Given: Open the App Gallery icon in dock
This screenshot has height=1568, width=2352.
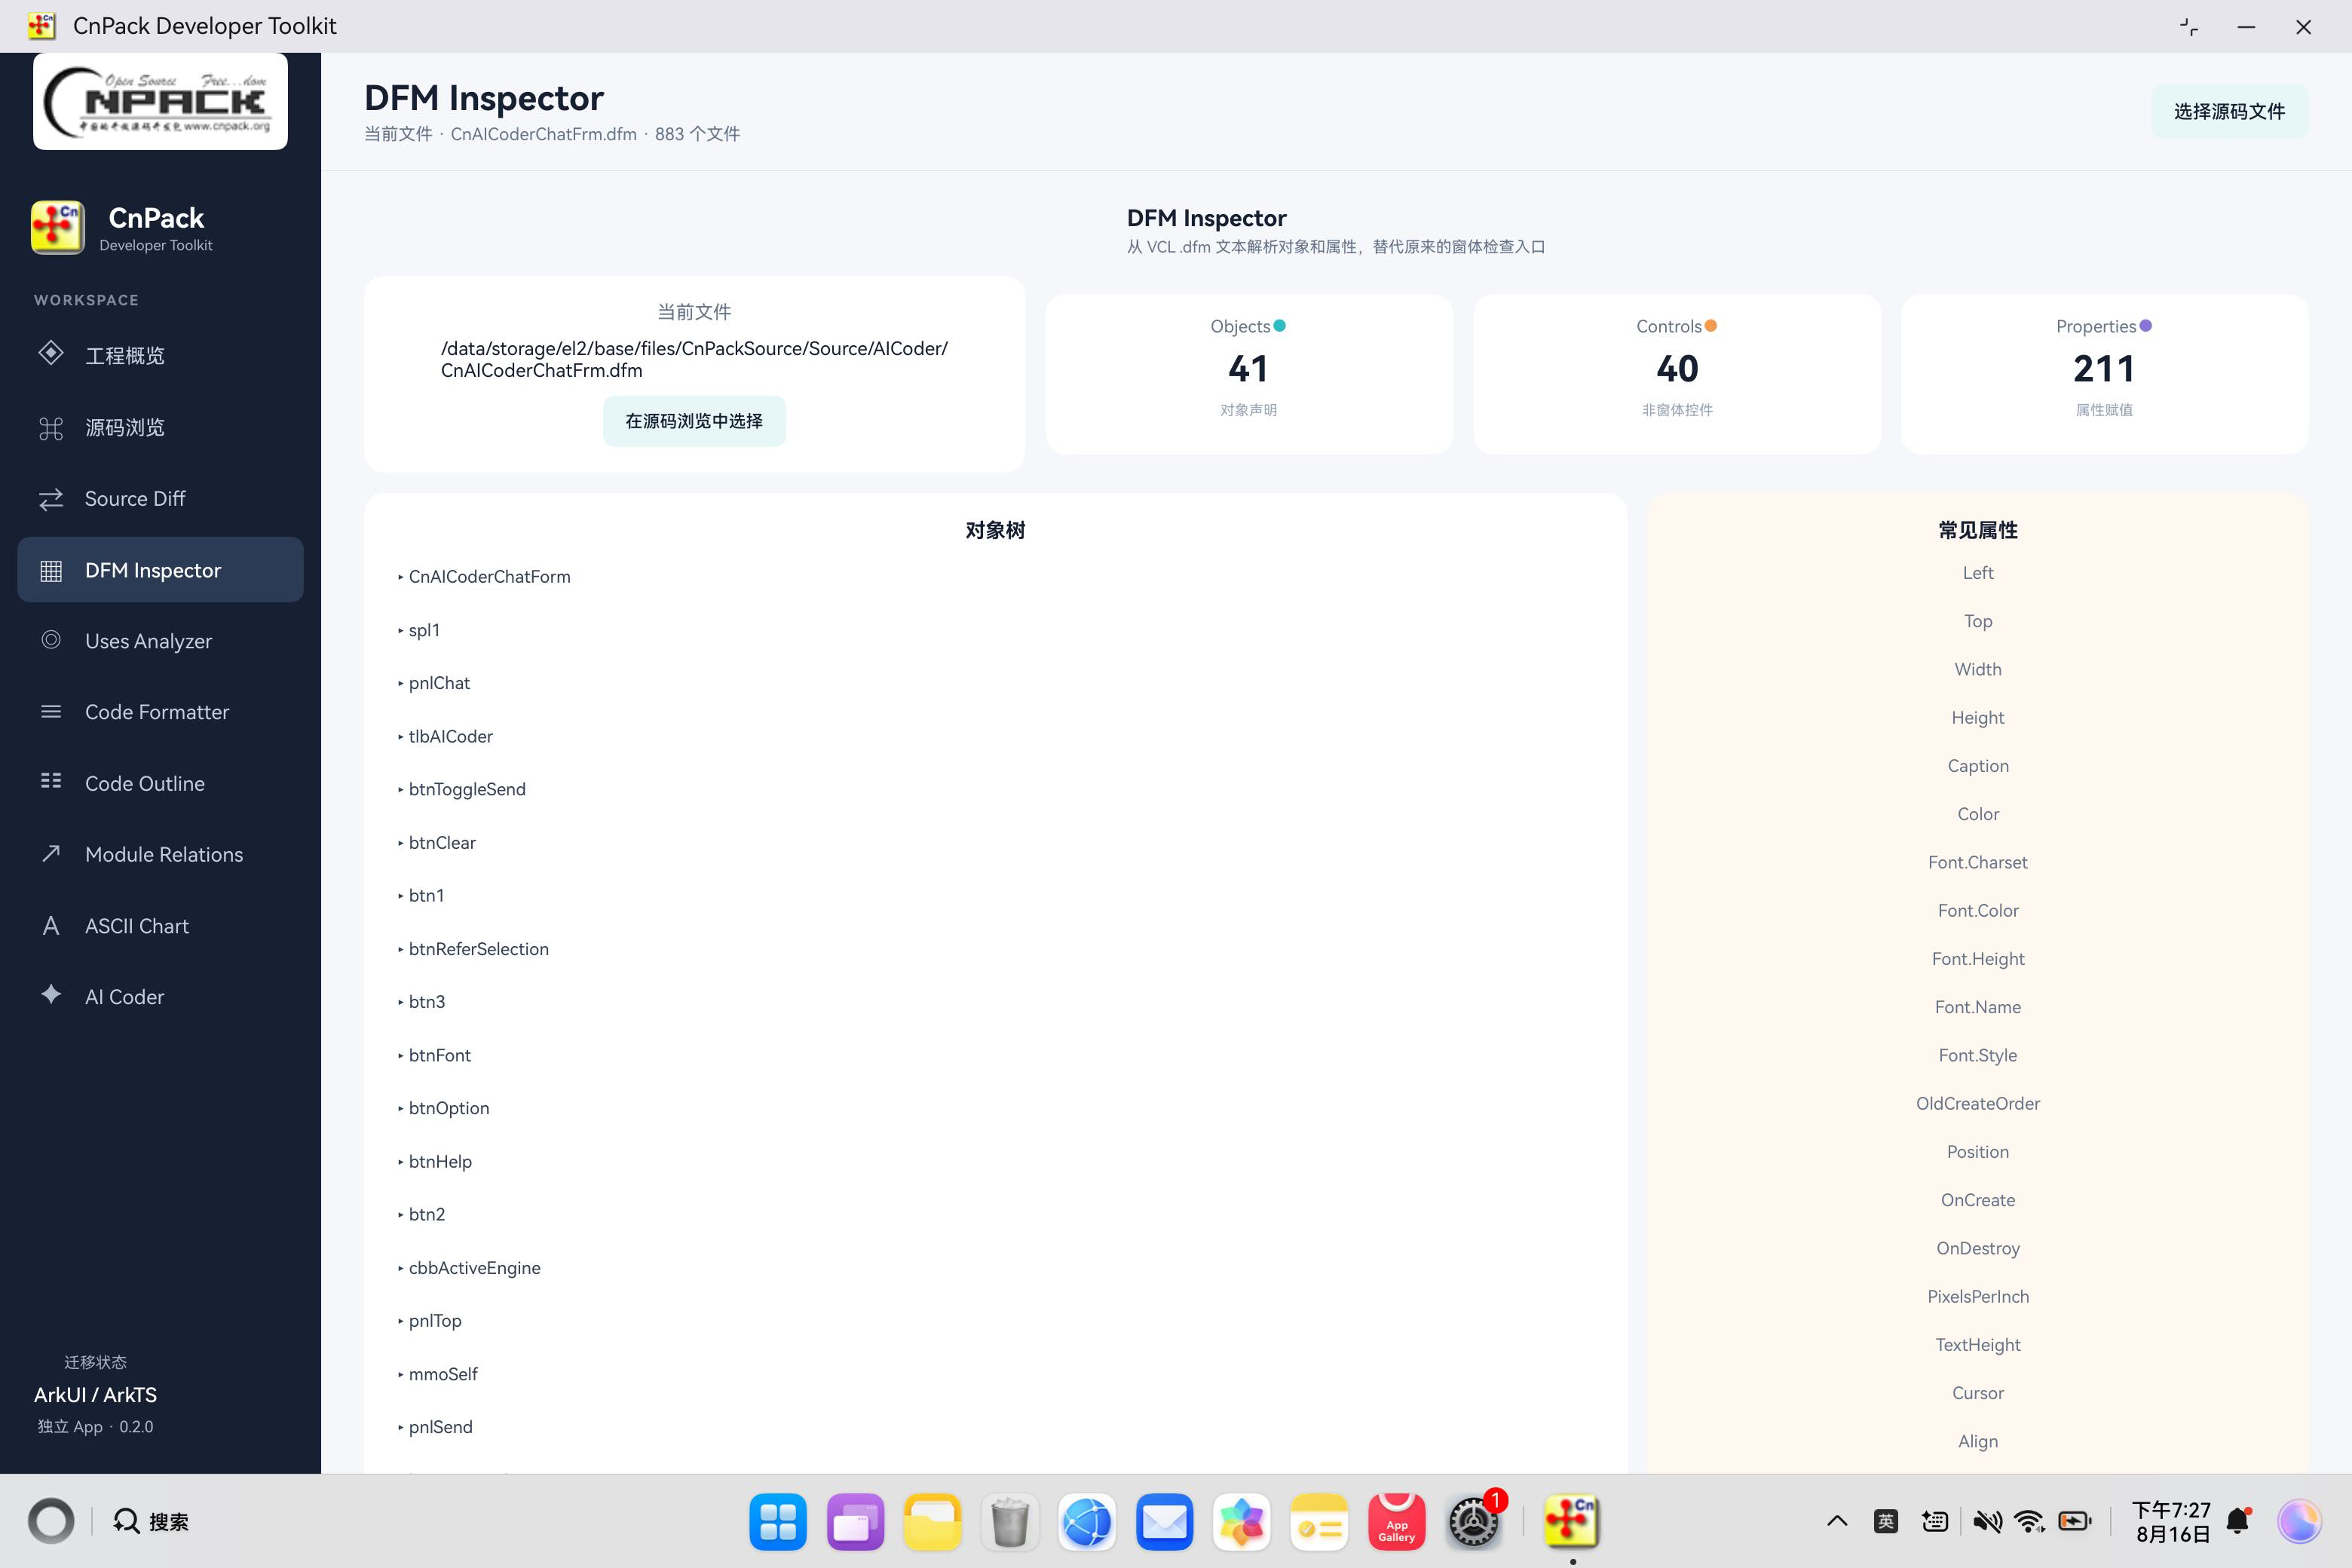Looking at the screenshot, I should (x=1397, y=1522).
